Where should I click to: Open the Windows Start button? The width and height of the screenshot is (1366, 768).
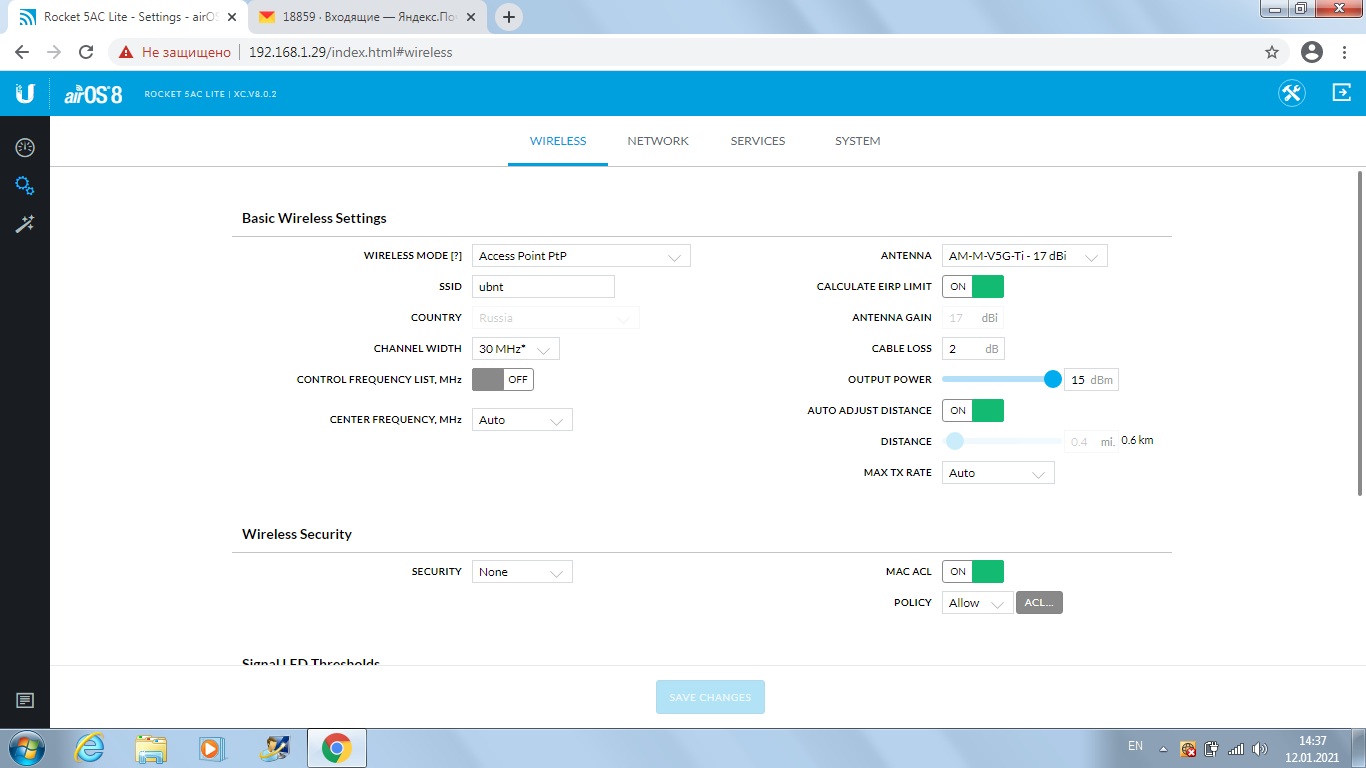tap(27, 748)
